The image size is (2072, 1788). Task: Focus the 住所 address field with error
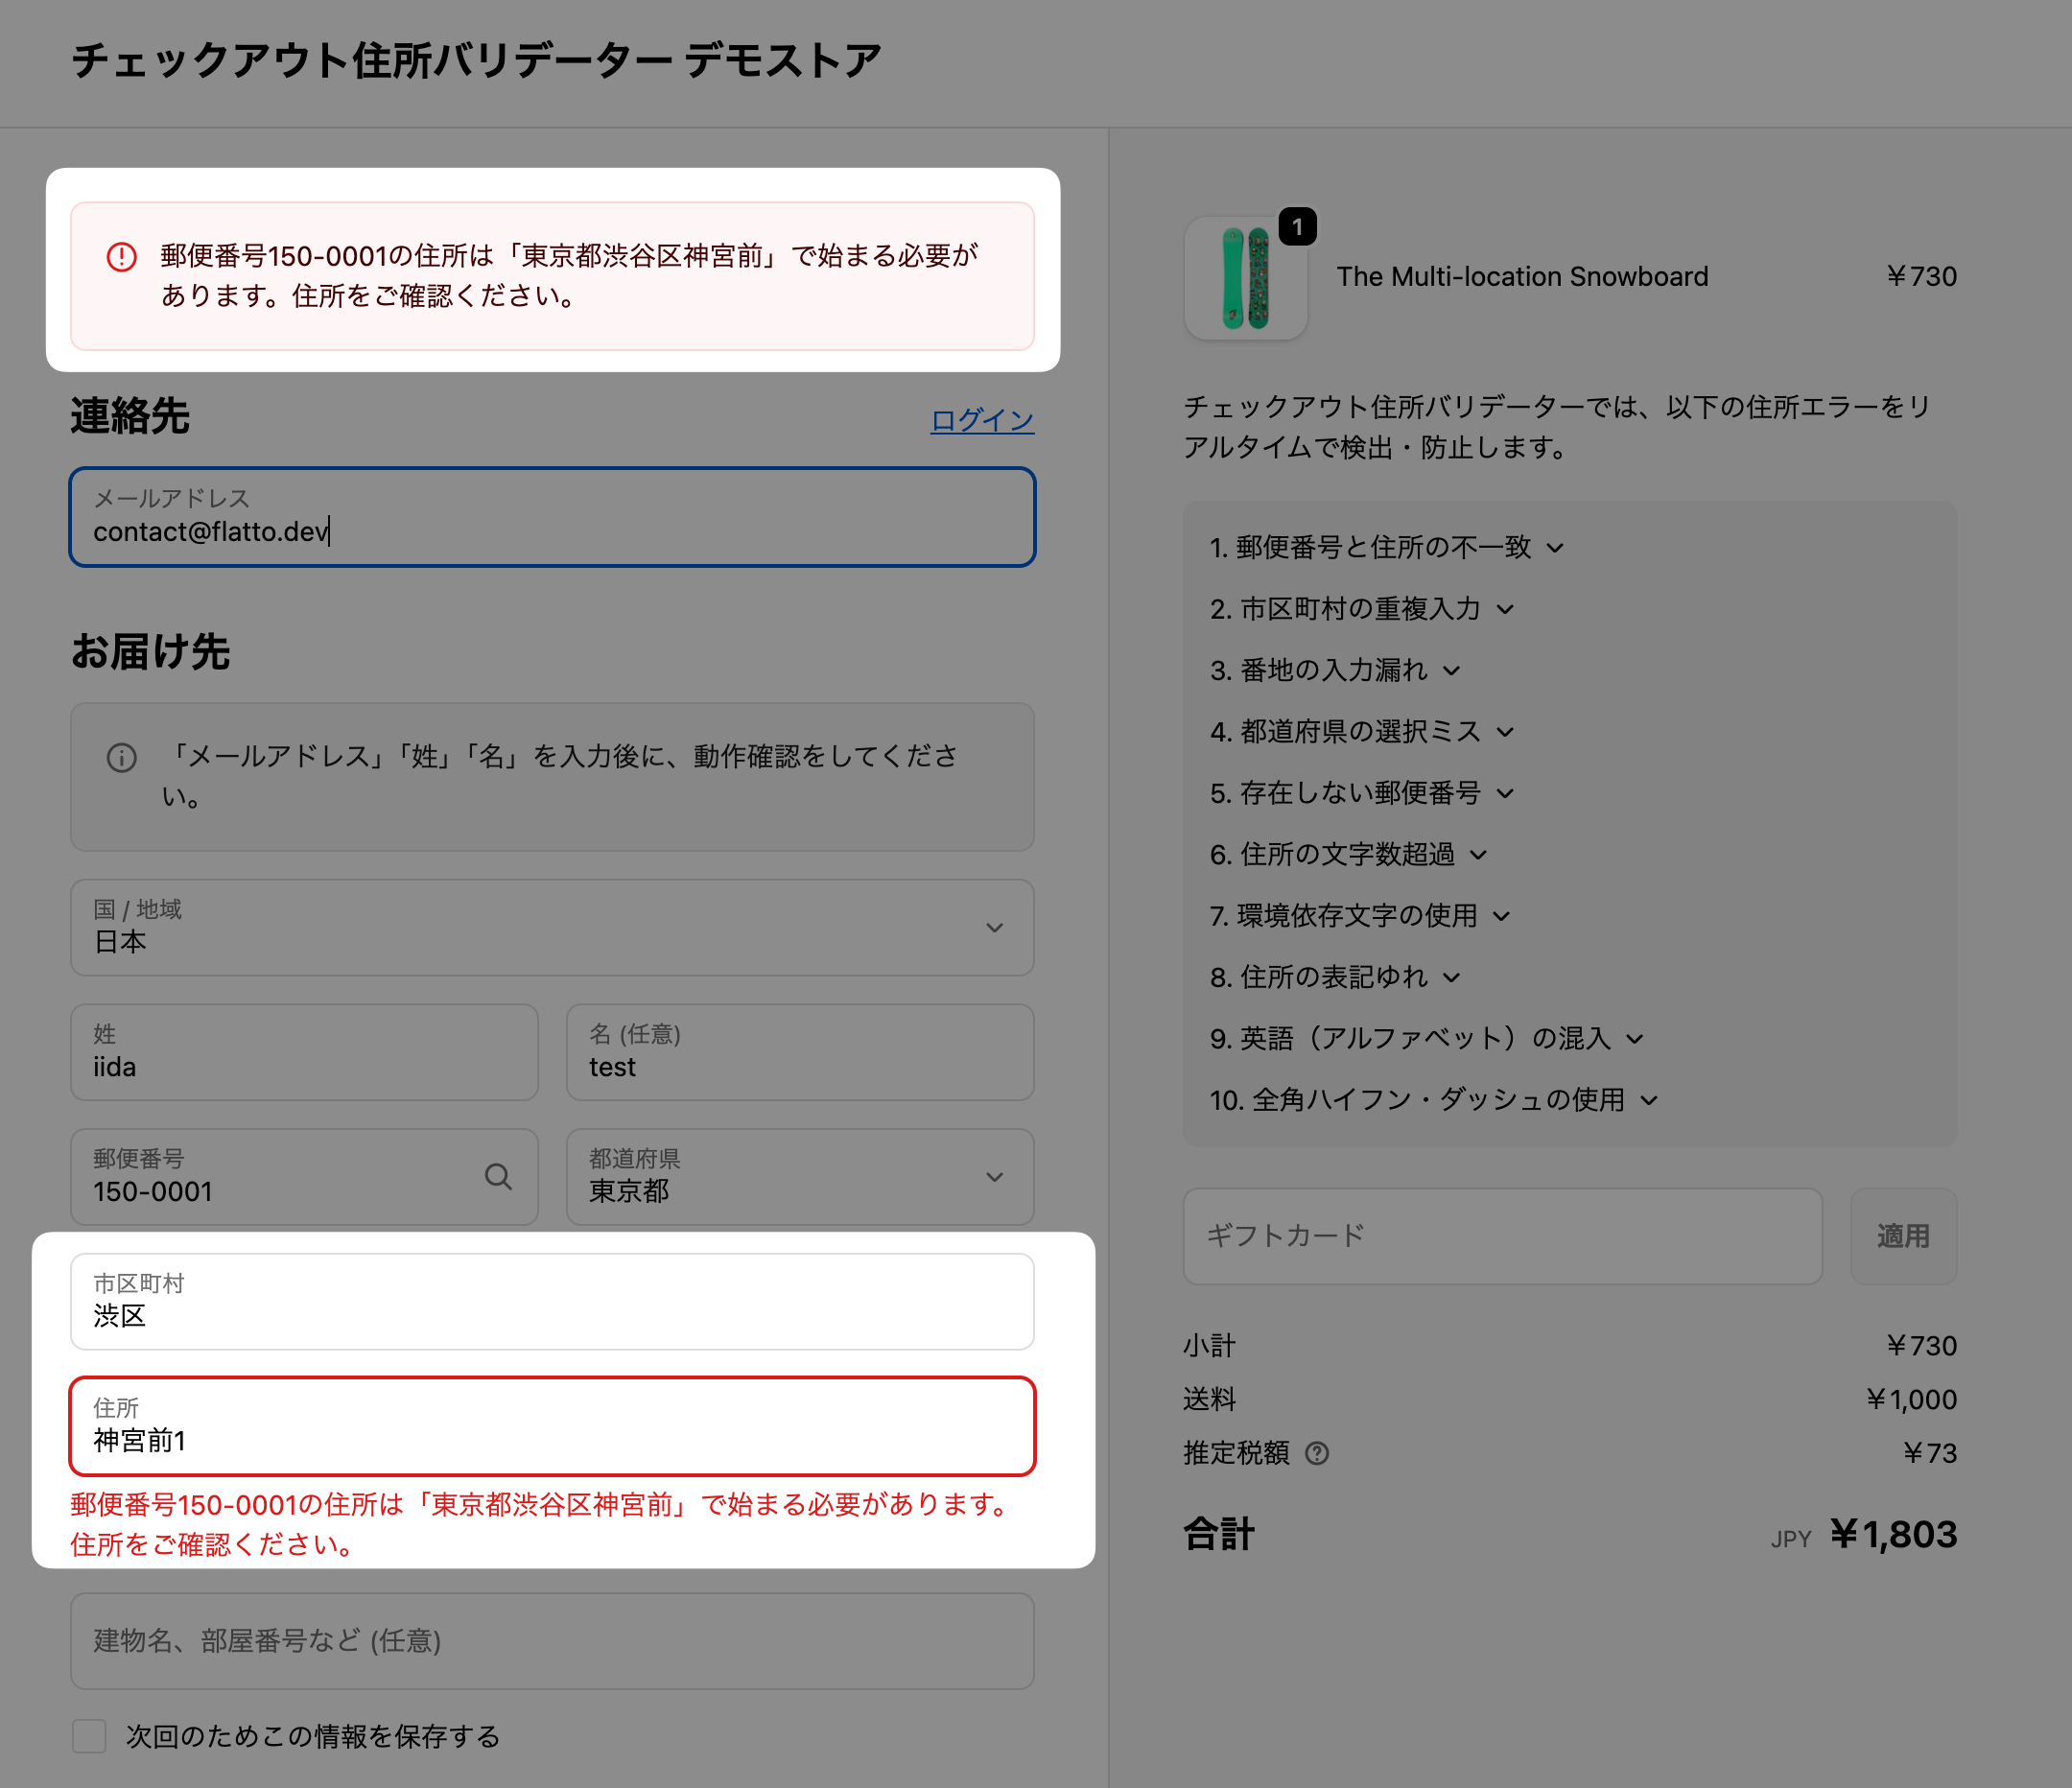552,1426
